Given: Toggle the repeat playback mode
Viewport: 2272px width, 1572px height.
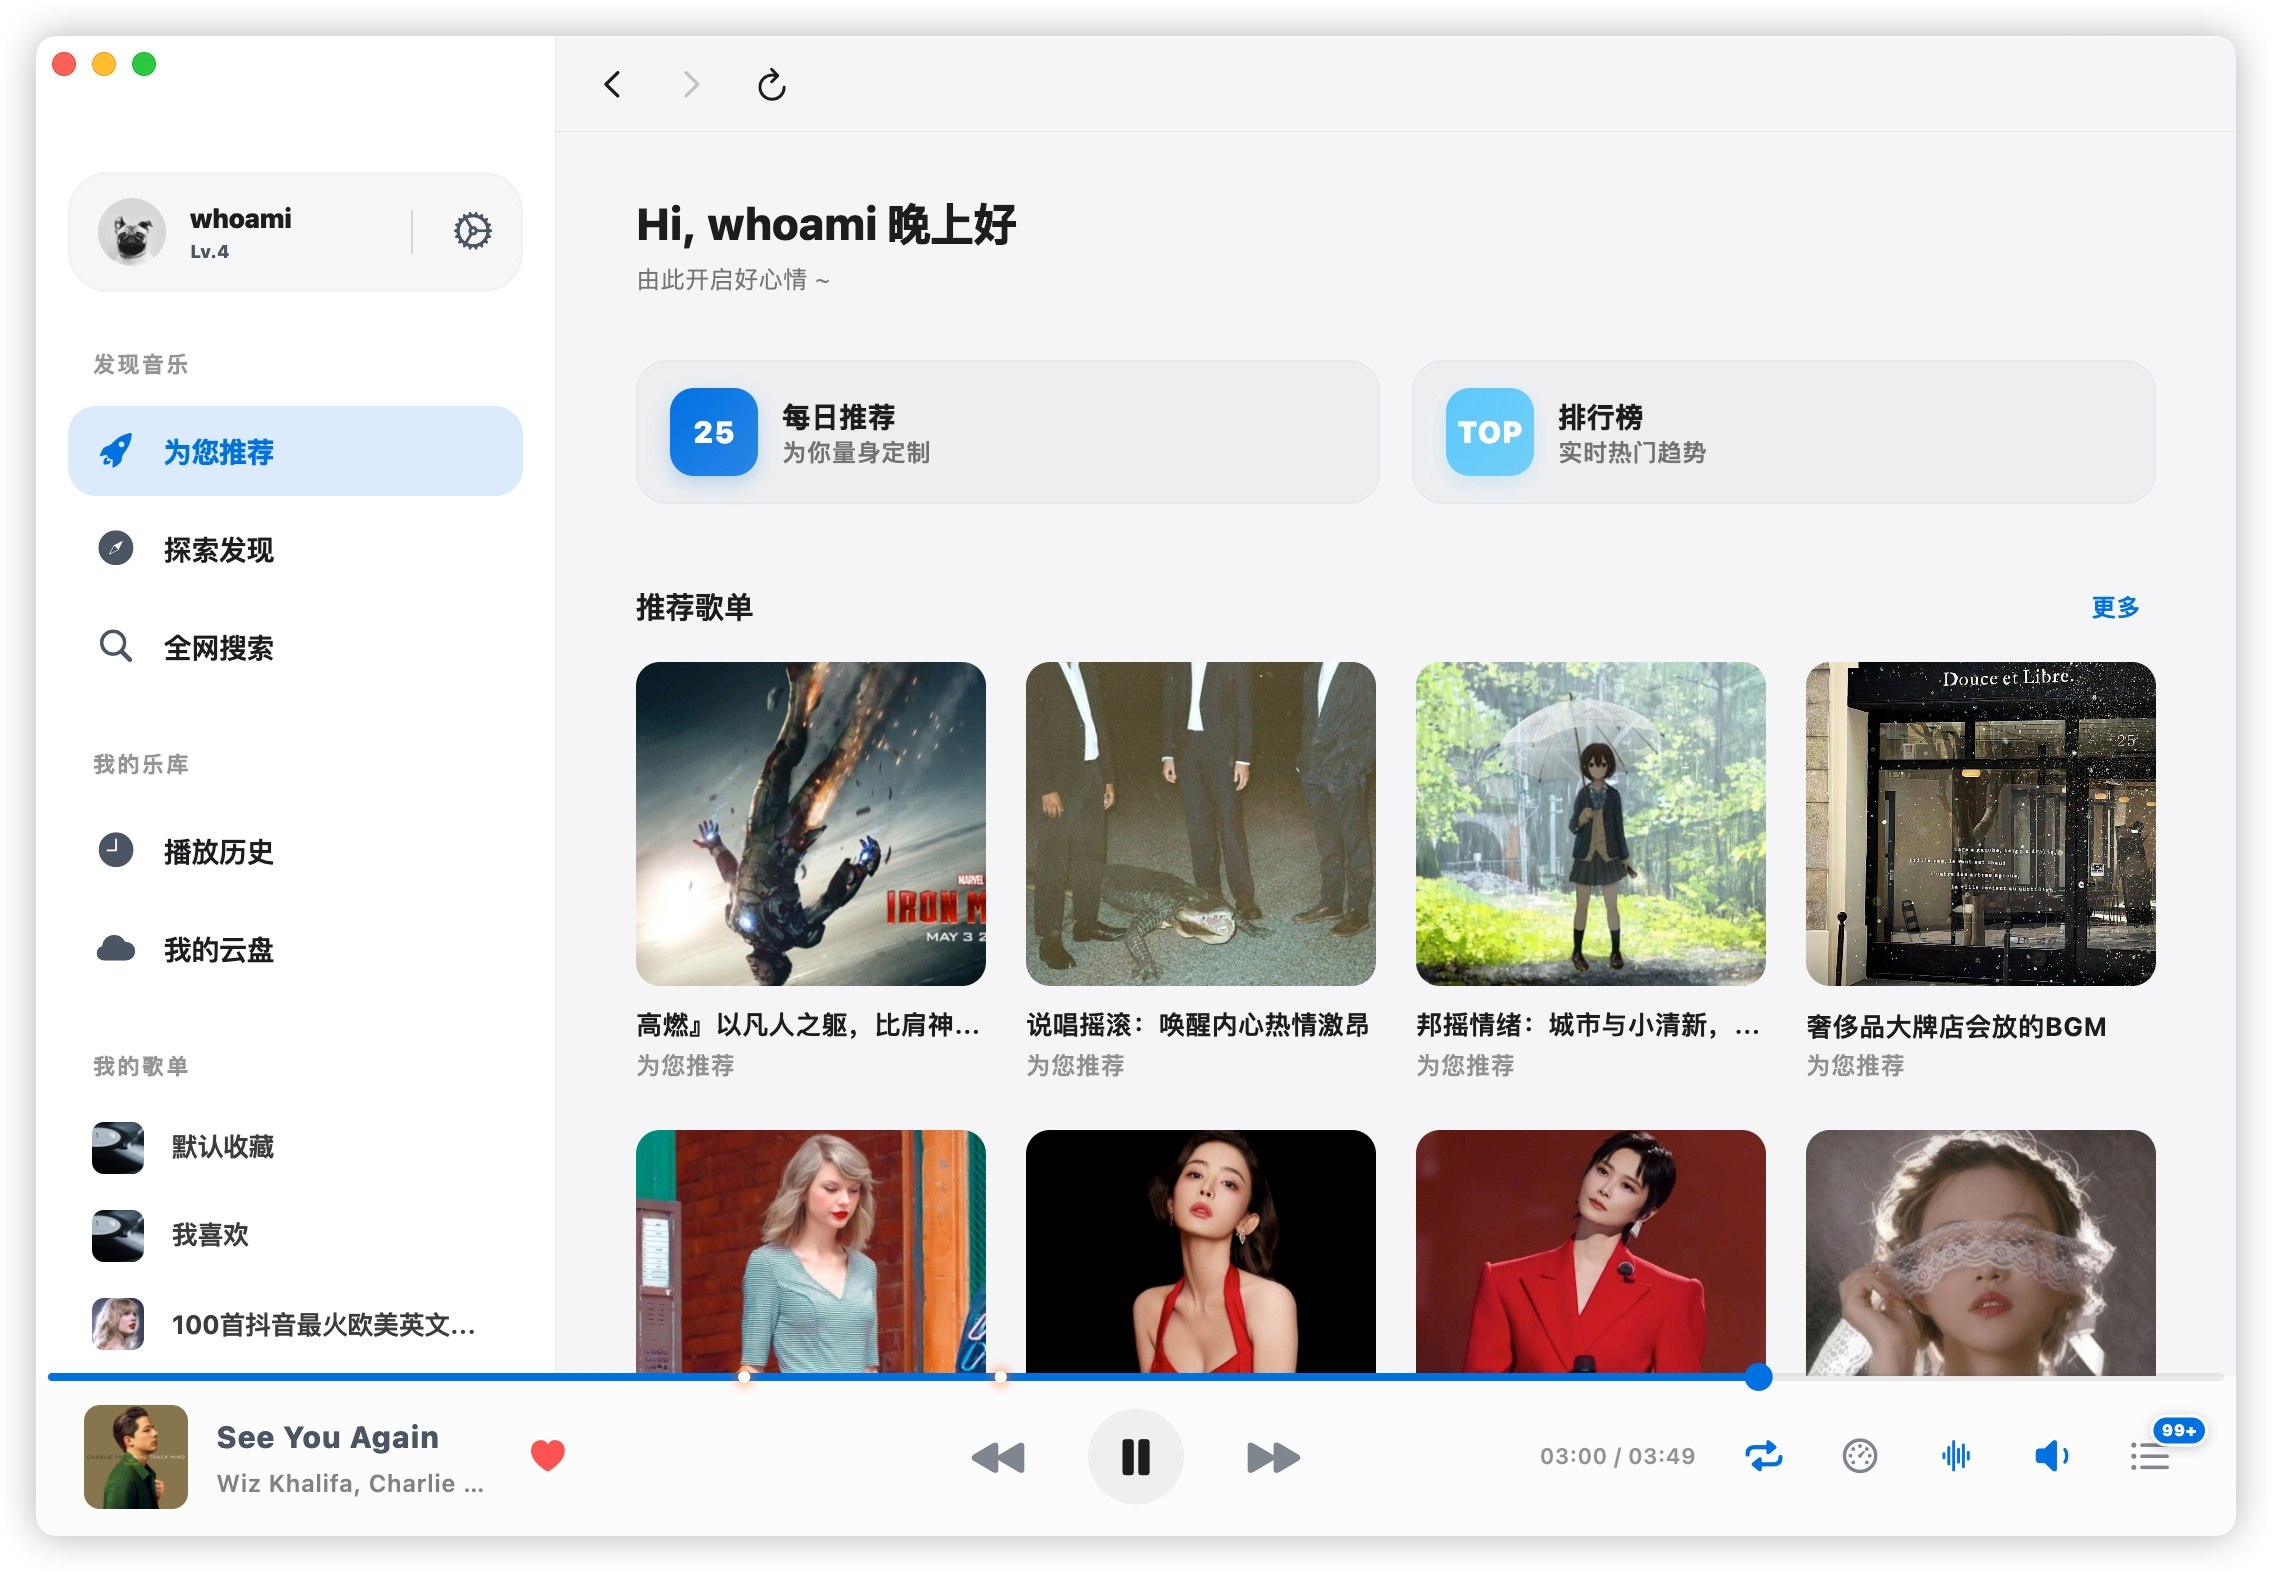Looking at the screenshot, I should click(1764, 1456).
